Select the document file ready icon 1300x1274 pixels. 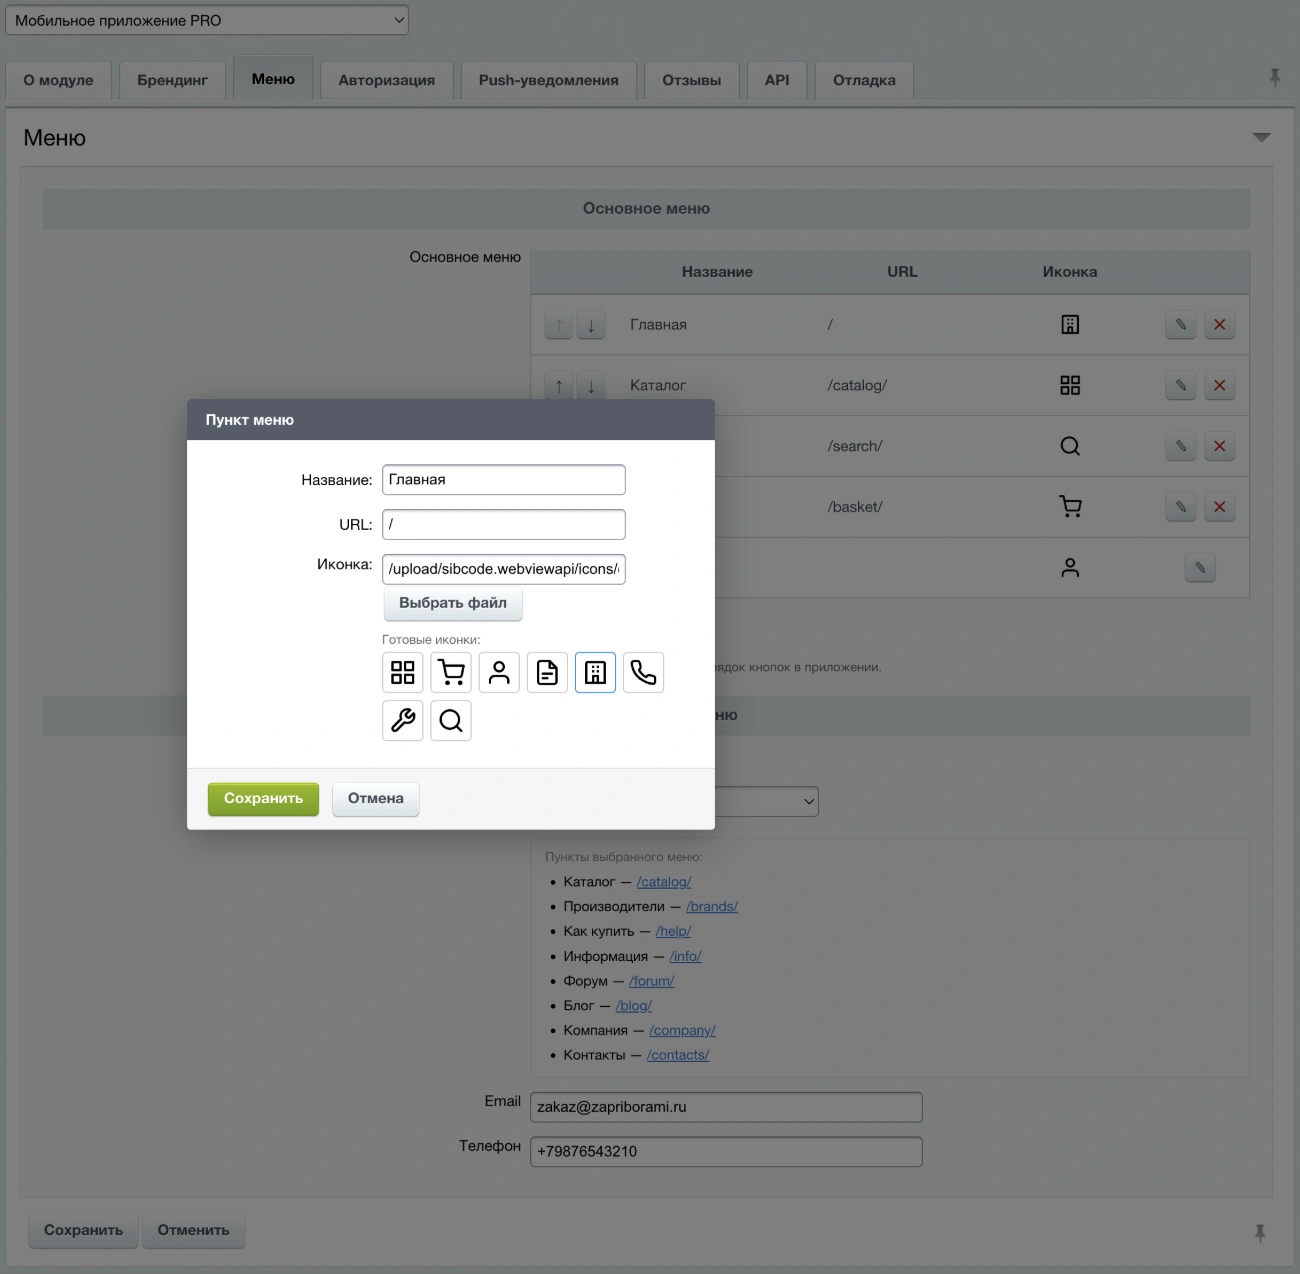pos(547,672)
